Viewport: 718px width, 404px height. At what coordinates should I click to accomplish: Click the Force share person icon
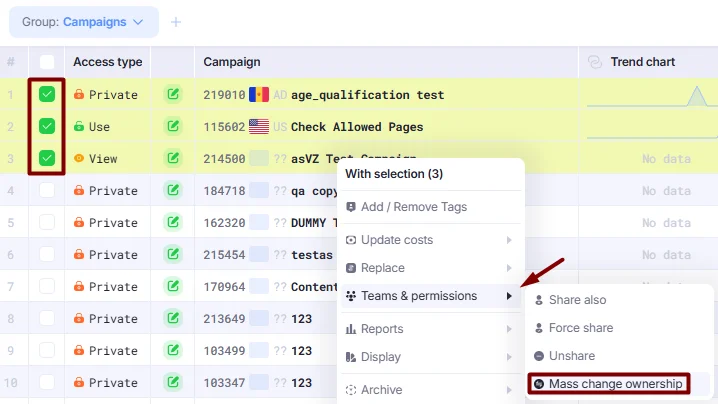pyautogui.click(x=539, y=328)
